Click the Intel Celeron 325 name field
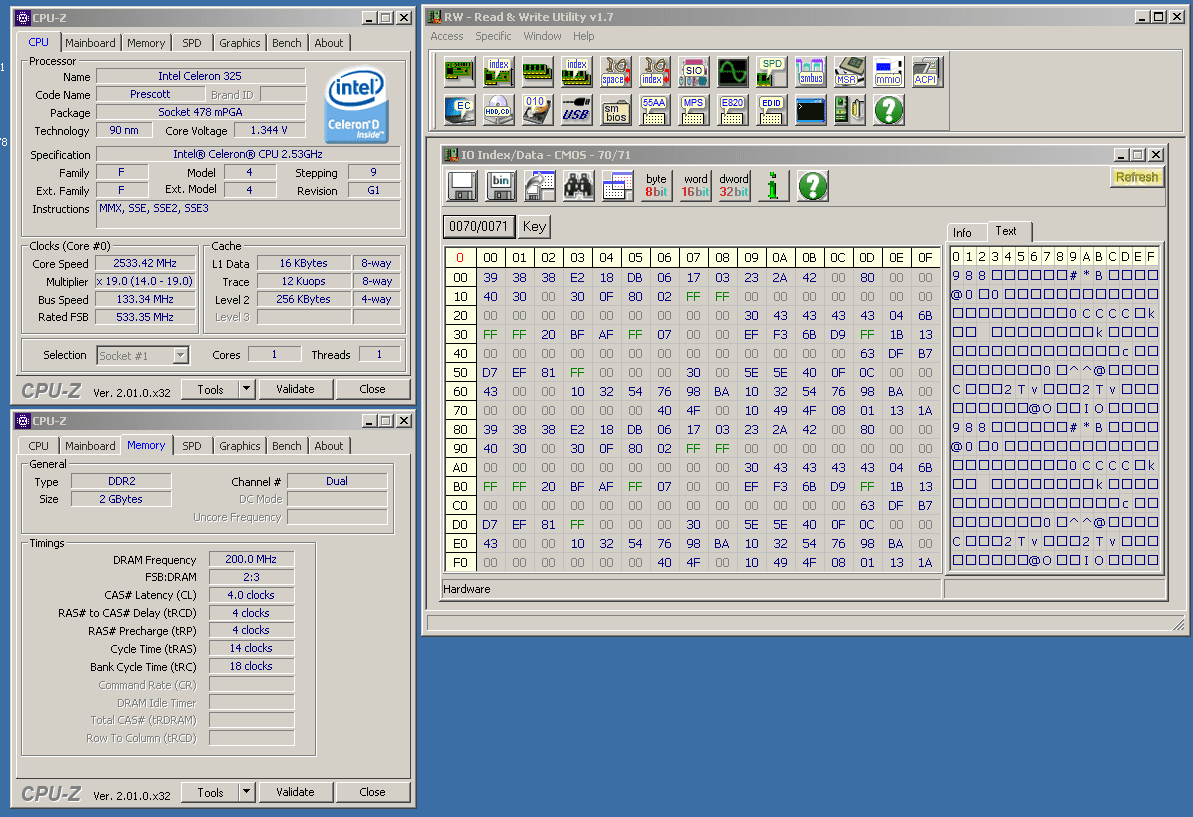Viewport: 1193px width, 817px height. pos(201,76)
